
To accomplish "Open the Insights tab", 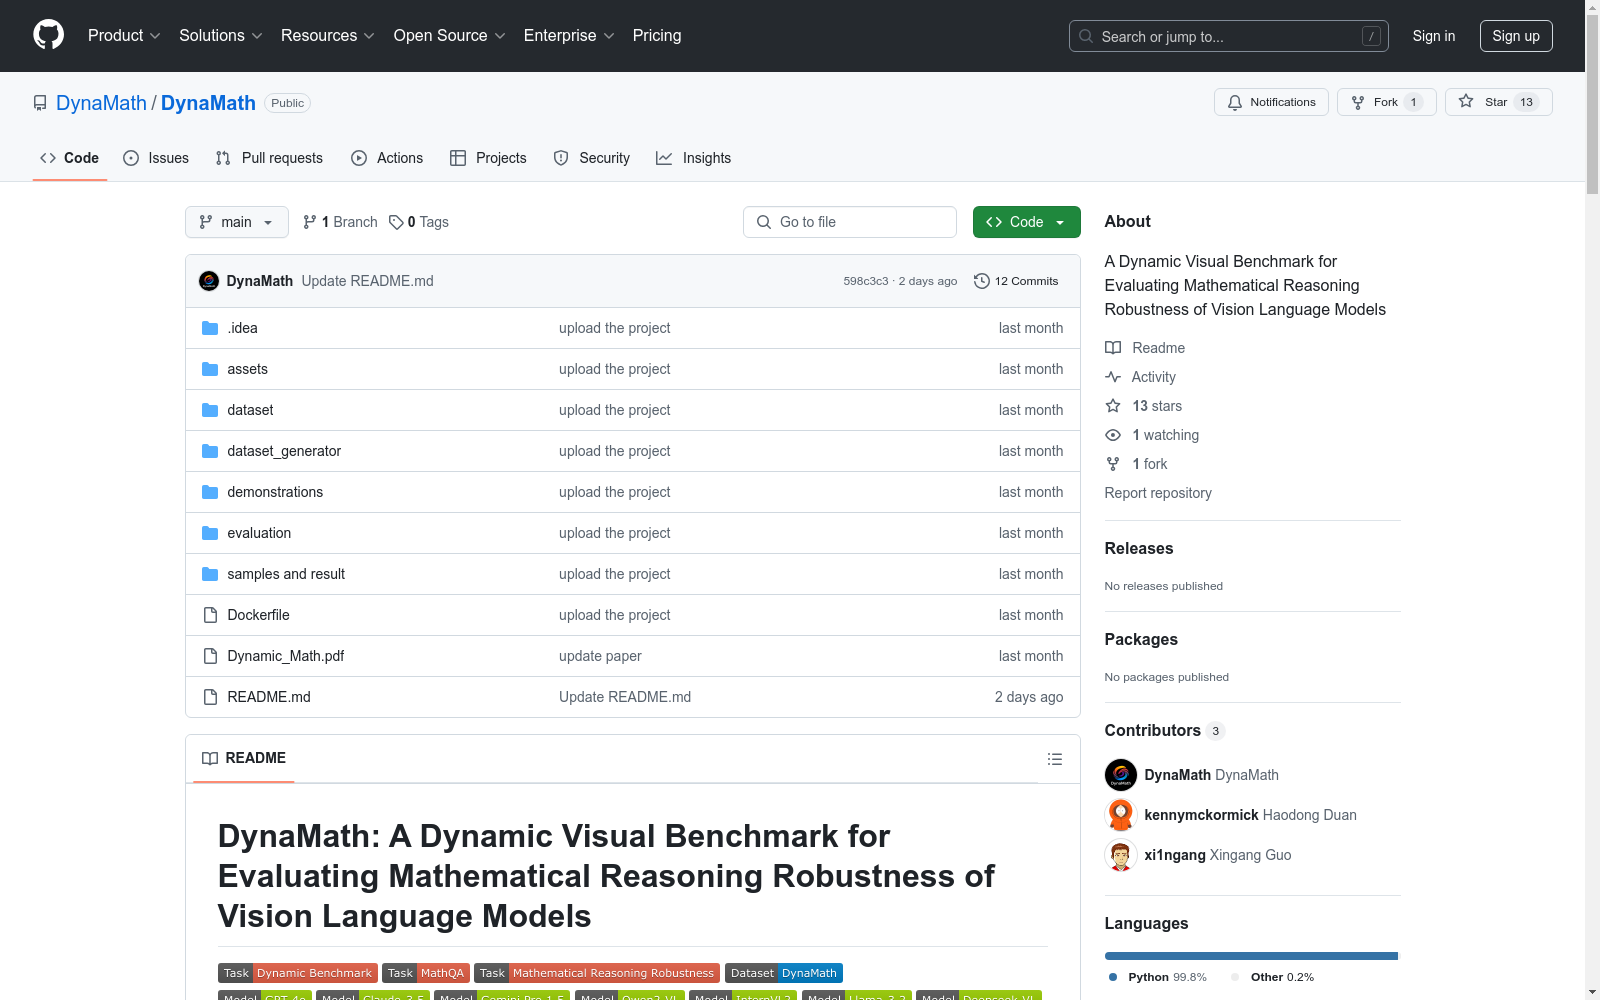I will point(693,158).
